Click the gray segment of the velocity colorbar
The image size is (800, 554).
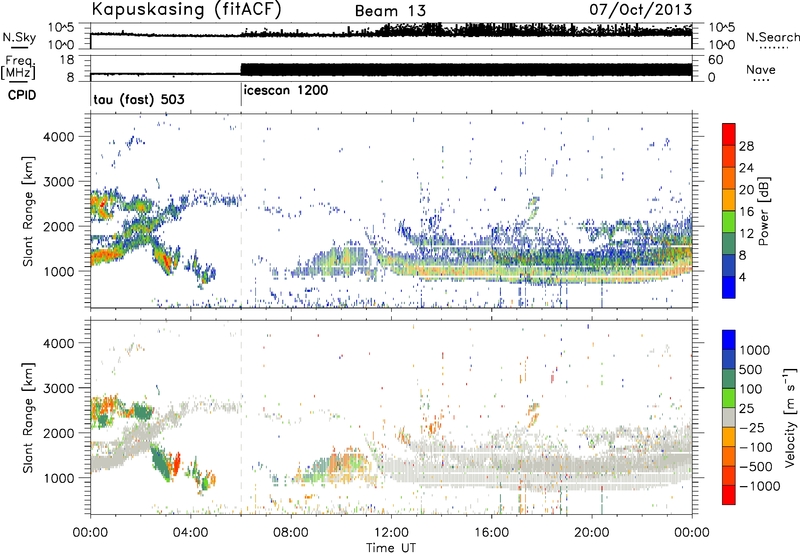point(729,417)
